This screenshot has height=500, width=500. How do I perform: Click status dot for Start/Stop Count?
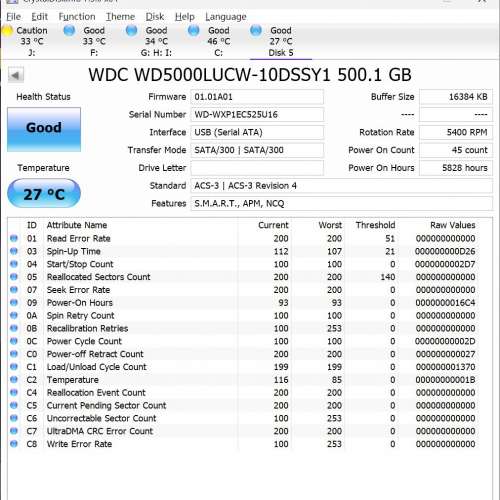[14, 264]
